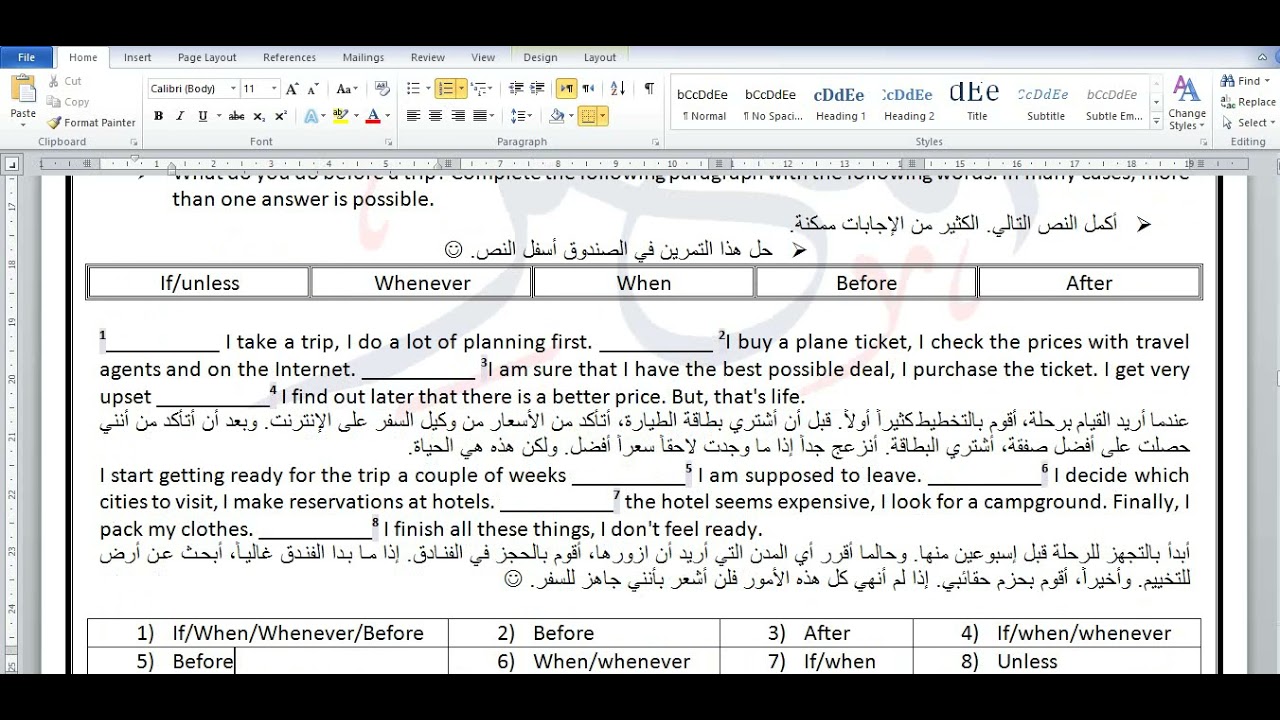Toggle Underline formatting
This screenshot has height=720, width=1280.
click(x=203, y=116)
